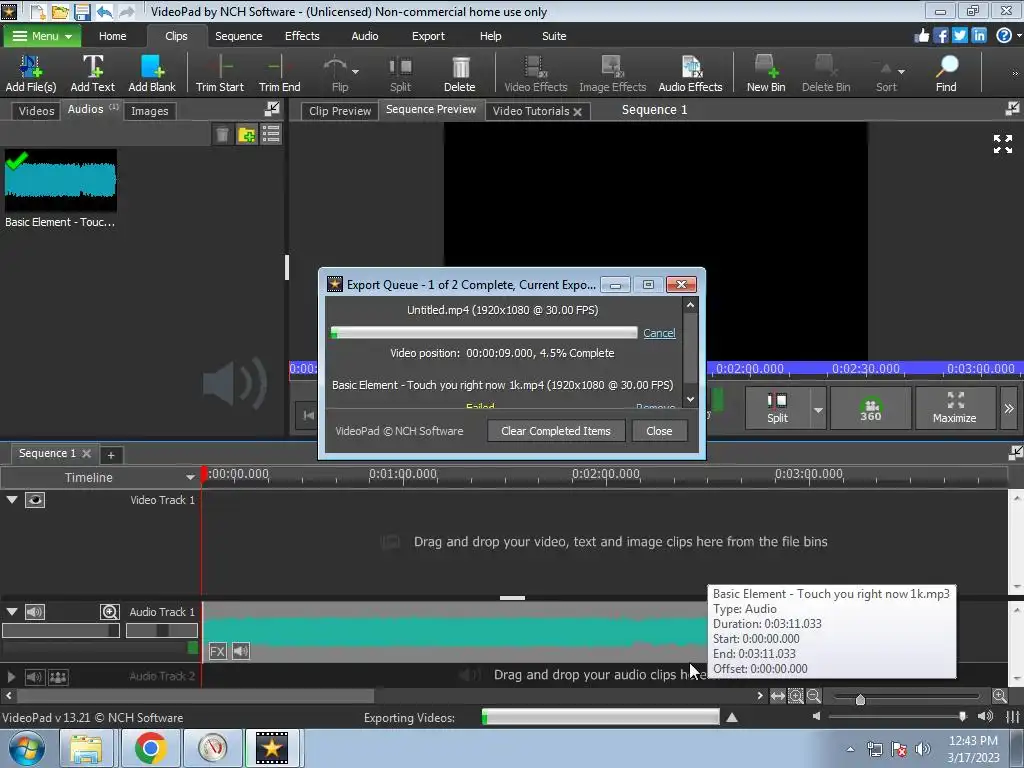The height and width of the screenshot is (768, 1024).
Task: Click the thumbs-up like icon
Action: 921,35
